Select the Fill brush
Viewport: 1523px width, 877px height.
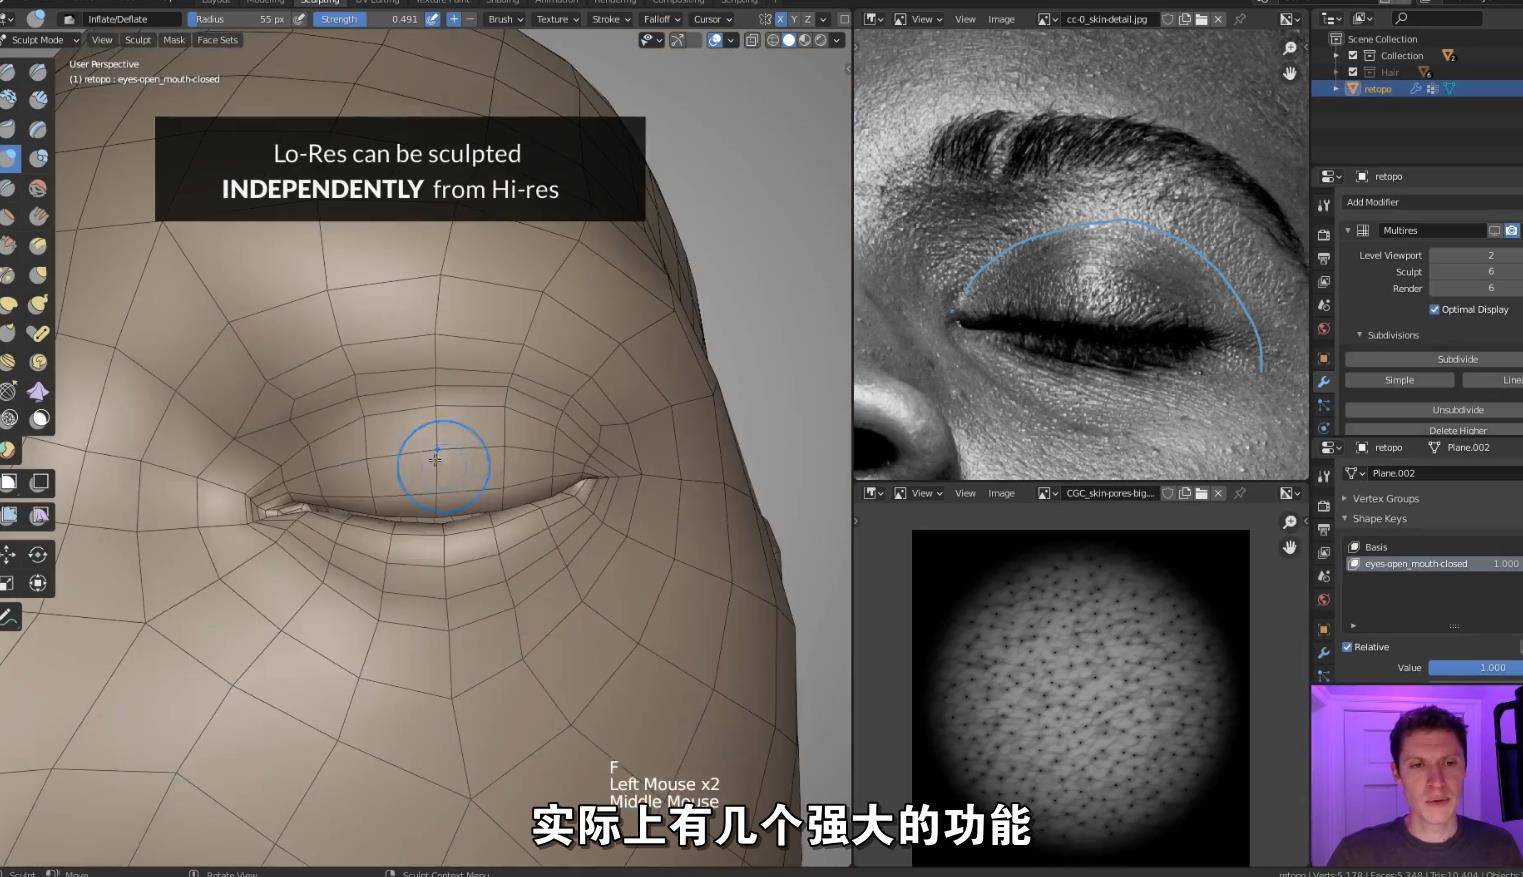(x=38, y=216)
